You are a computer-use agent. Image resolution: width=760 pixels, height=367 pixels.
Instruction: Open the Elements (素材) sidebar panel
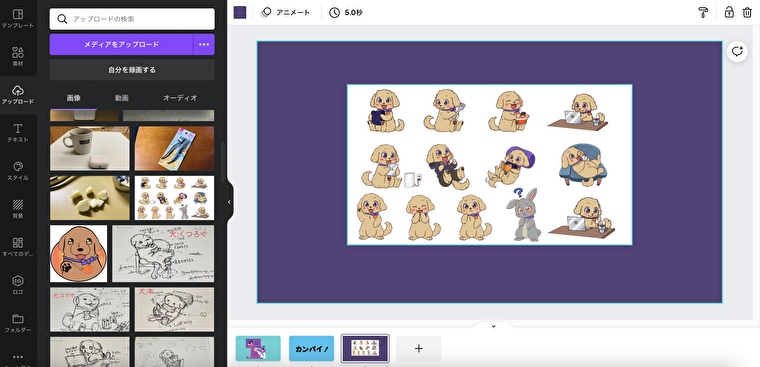pyautogui.click(x=18, y=57)
